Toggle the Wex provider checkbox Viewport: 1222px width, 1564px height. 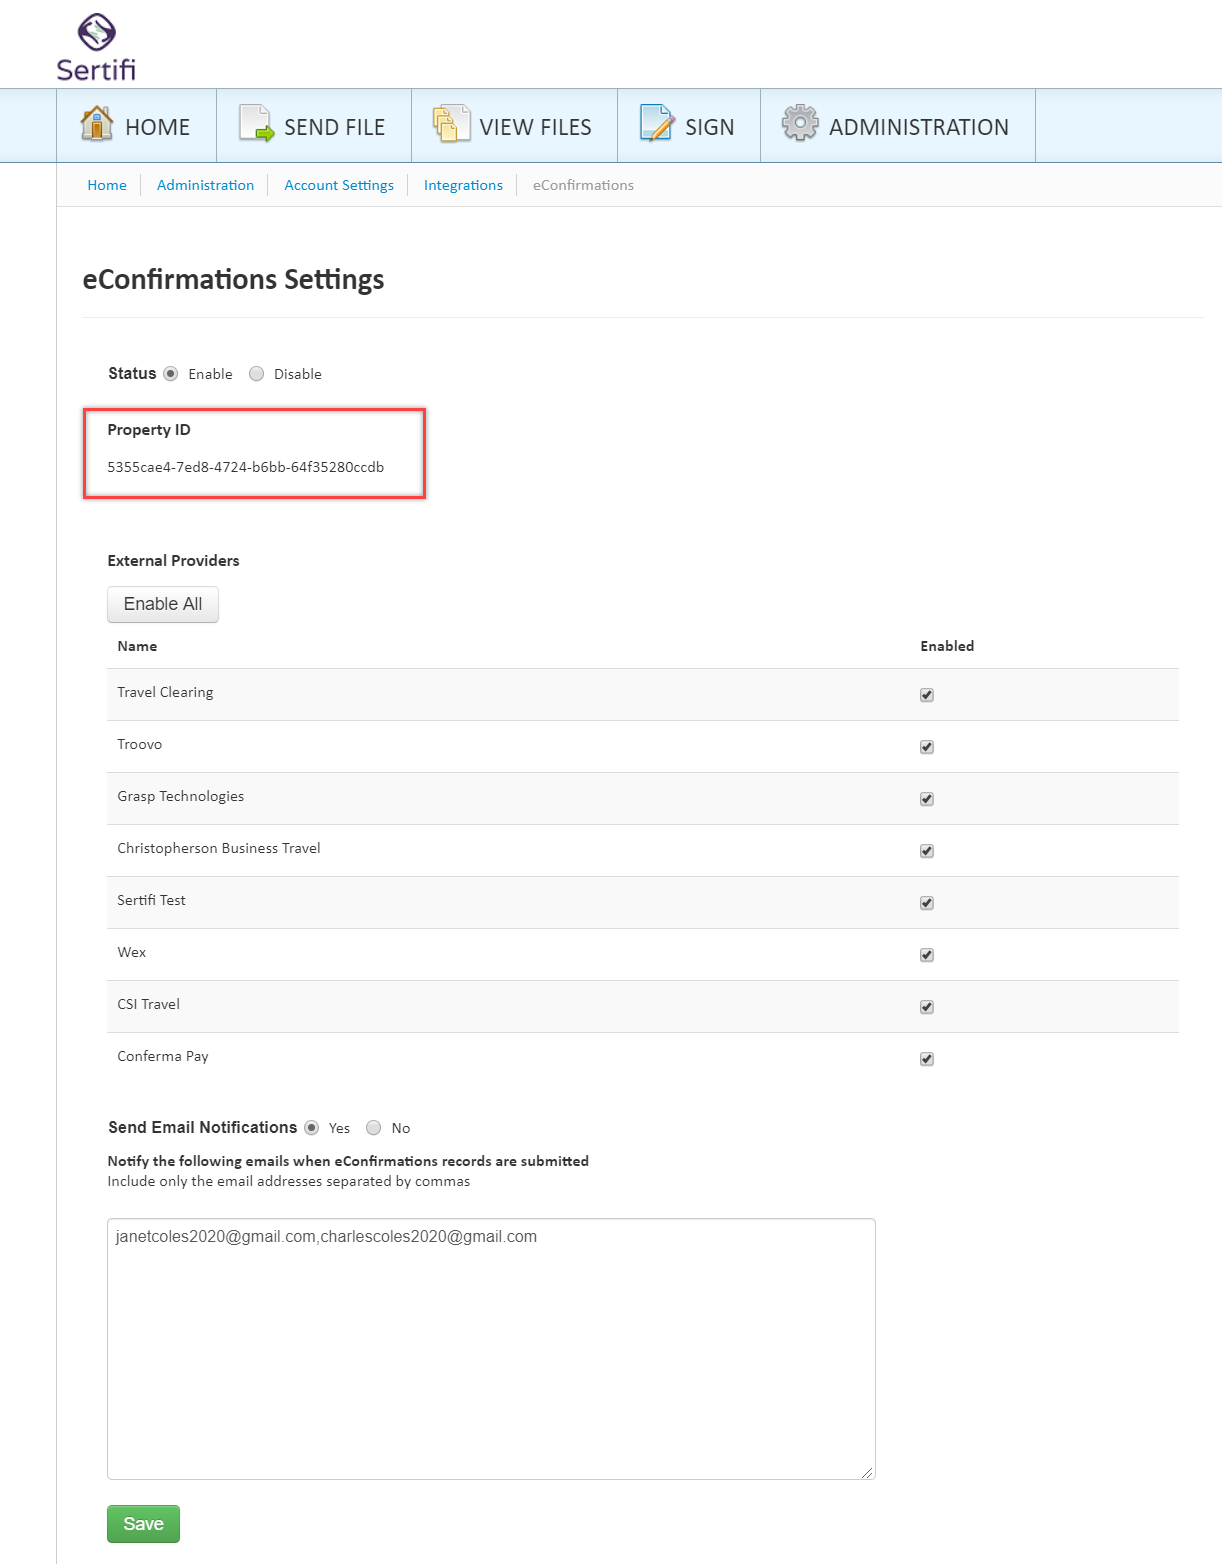click(927, 955)
